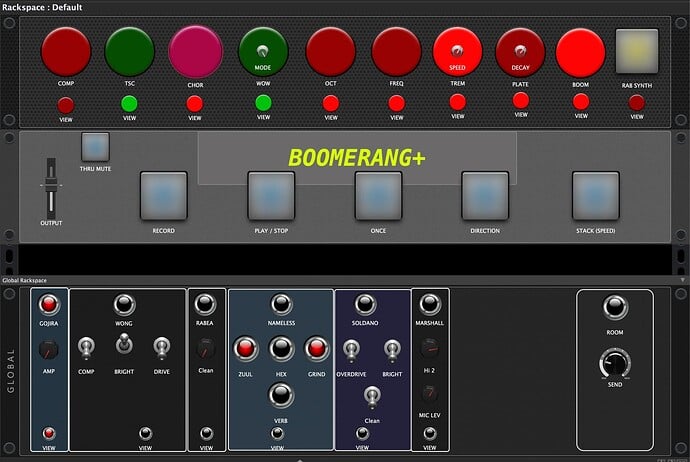Flip the SOLDANO OVERDRIVE switch

point(351,351)
